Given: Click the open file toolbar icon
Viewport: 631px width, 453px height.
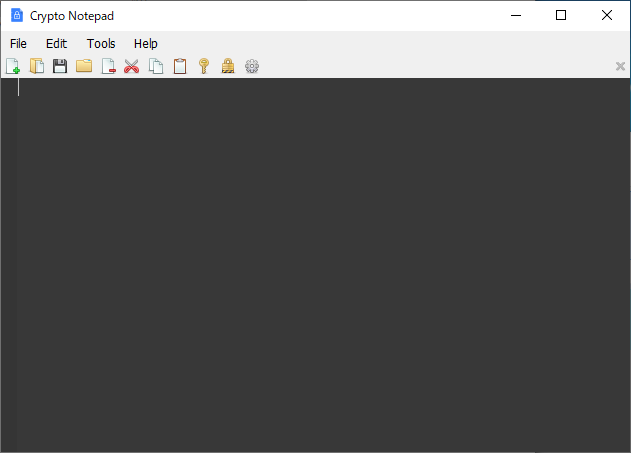Looking at the screenshot, I should coord(37,66).
